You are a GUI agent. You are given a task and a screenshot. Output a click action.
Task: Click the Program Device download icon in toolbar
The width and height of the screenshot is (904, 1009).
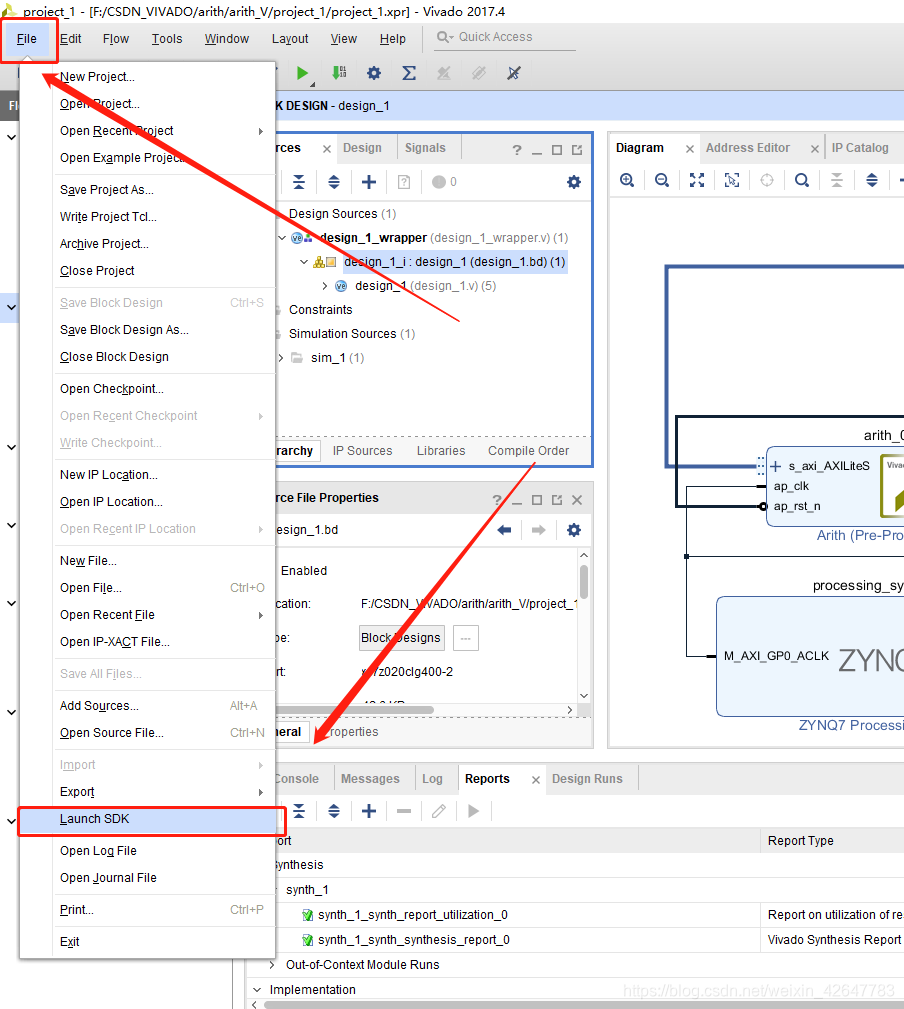[x=338, y=73]
